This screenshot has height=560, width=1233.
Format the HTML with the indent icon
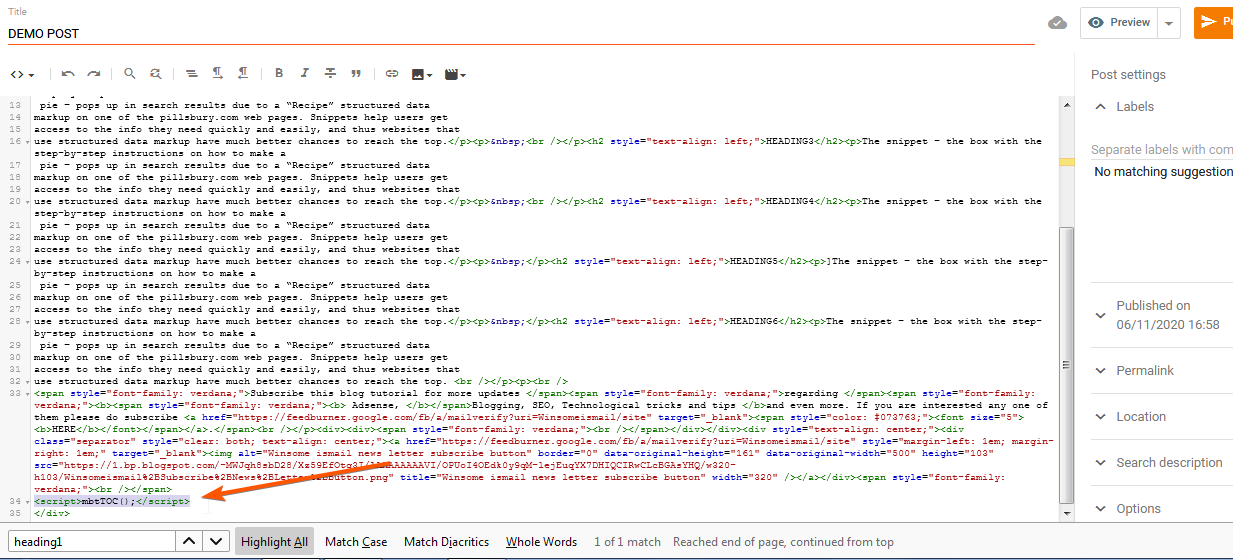pos(192,74)
